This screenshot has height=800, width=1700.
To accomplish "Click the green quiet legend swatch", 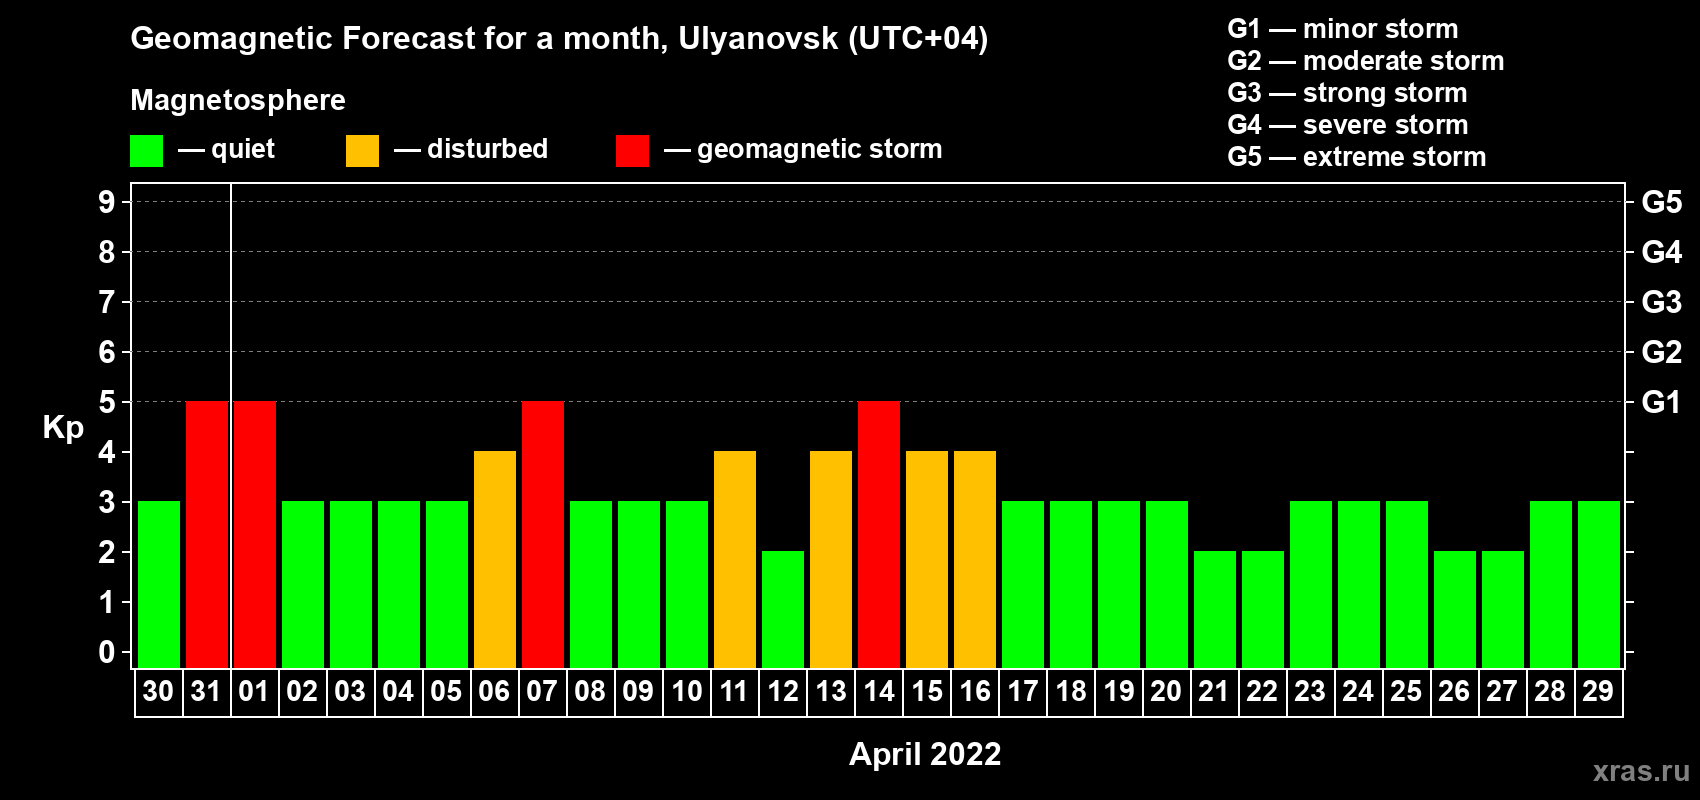I will point(146,151).
